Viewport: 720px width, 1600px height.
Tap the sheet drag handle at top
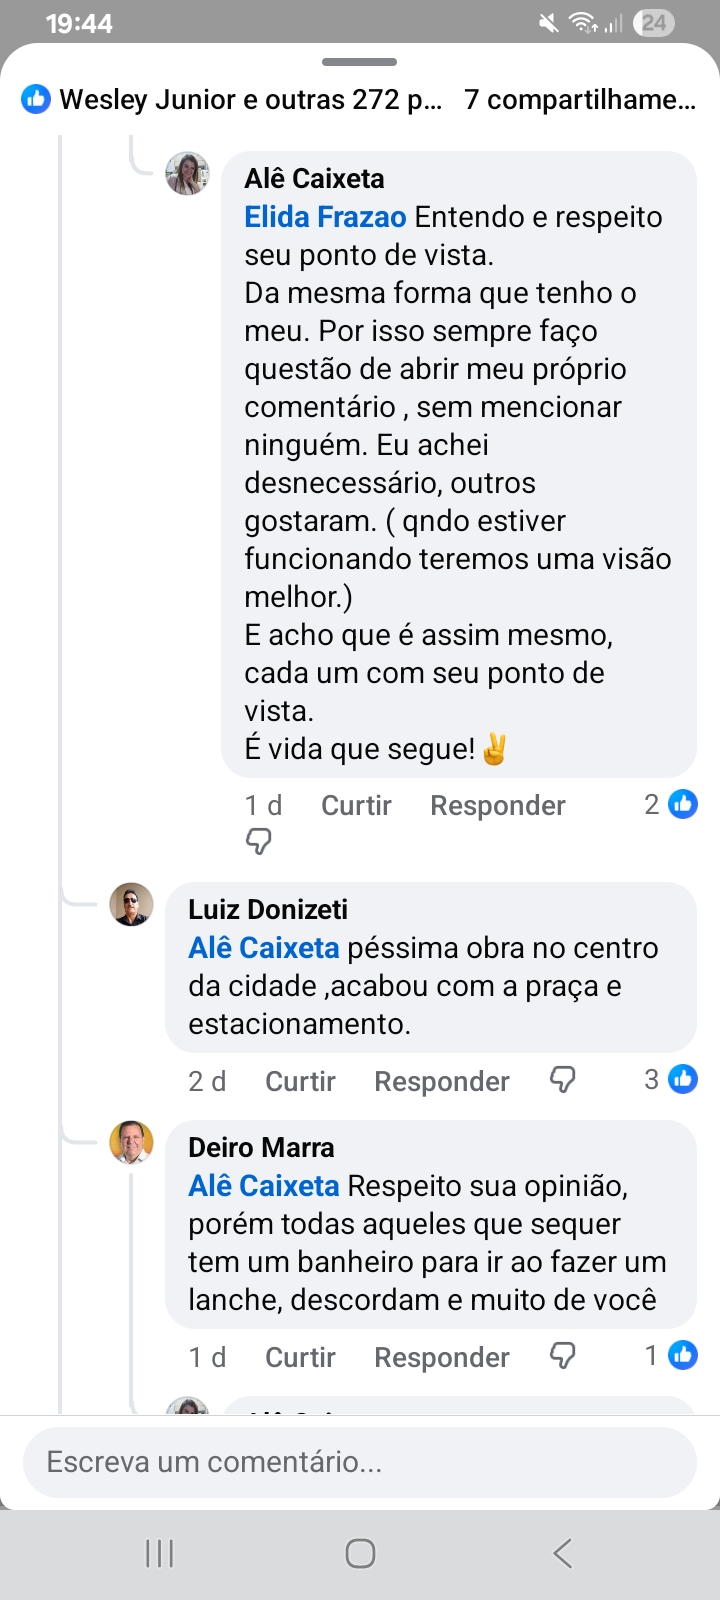click(x=360, y=62)
